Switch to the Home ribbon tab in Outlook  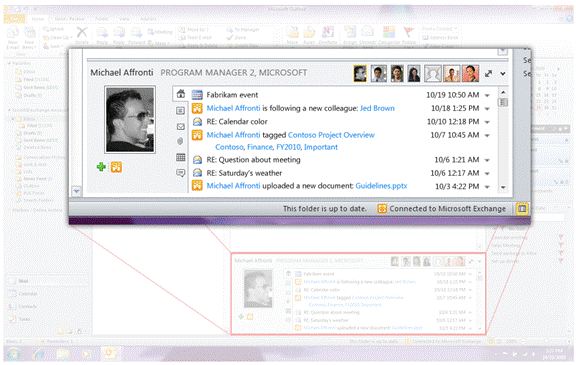(x=37, y=19)
